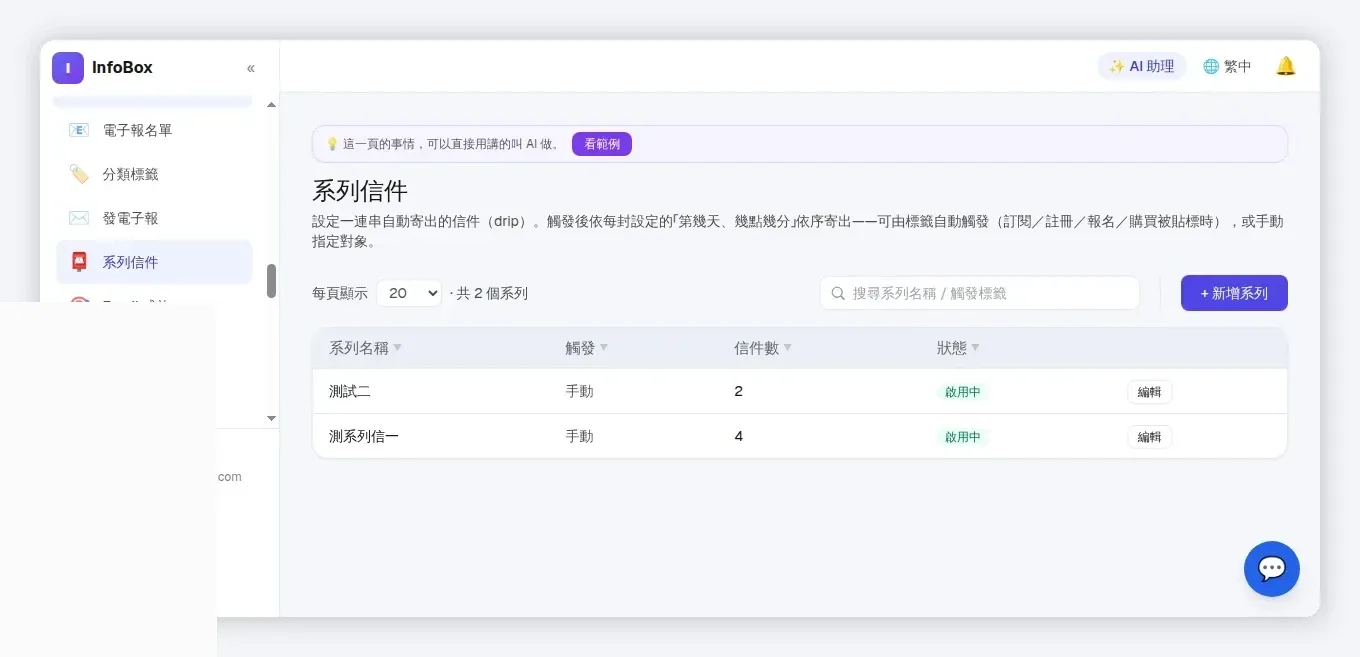The width and height of the screenshot is (1360, 657).
Task: Open the blue chat bubble widget
Action: [1272, 569]
